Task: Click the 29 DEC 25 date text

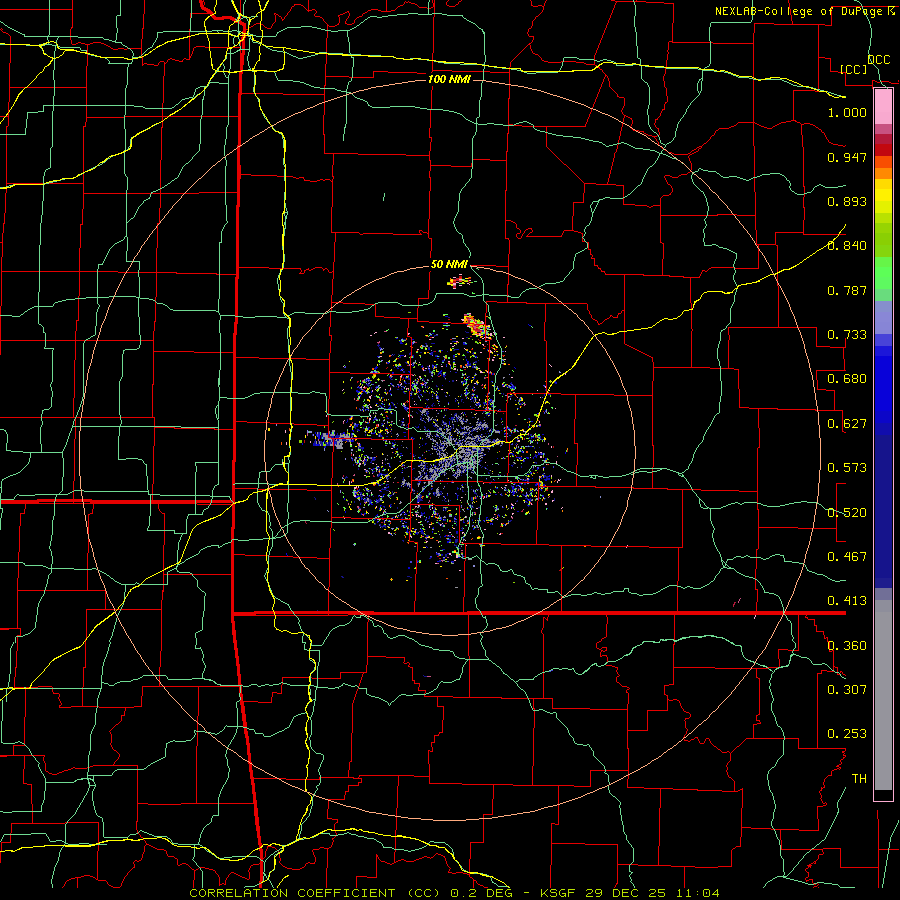Action: (626, 893)
